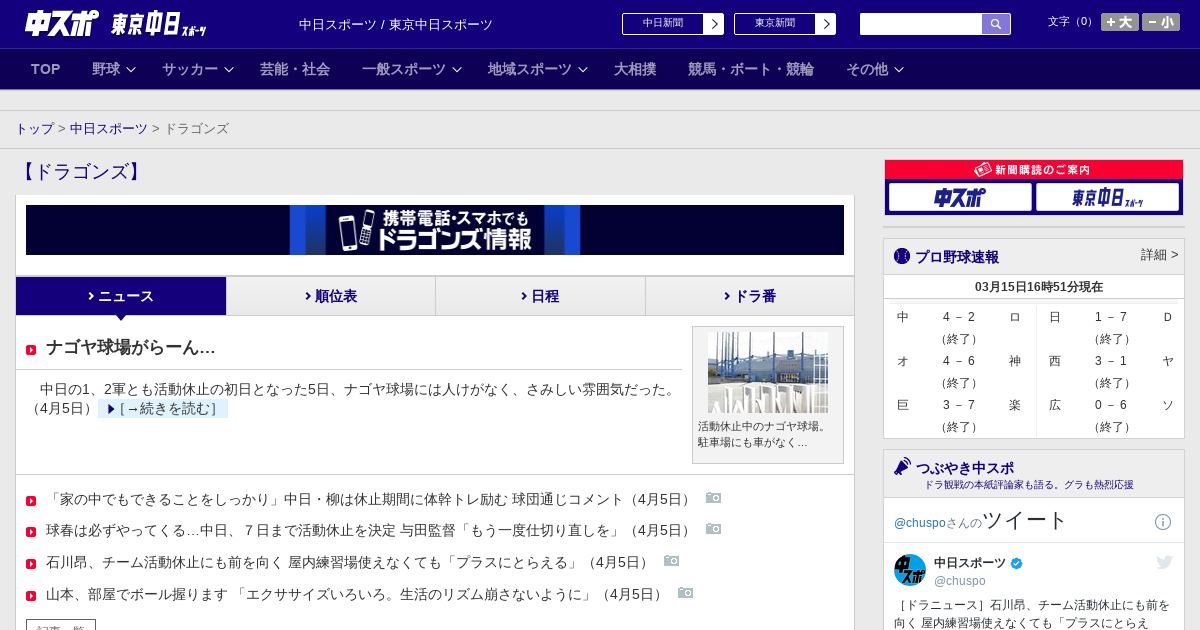Image resolution: width=1200 pixels, height=630 pixels.
Task: Click 中スポ subscription button
Action: click(960, 197)
